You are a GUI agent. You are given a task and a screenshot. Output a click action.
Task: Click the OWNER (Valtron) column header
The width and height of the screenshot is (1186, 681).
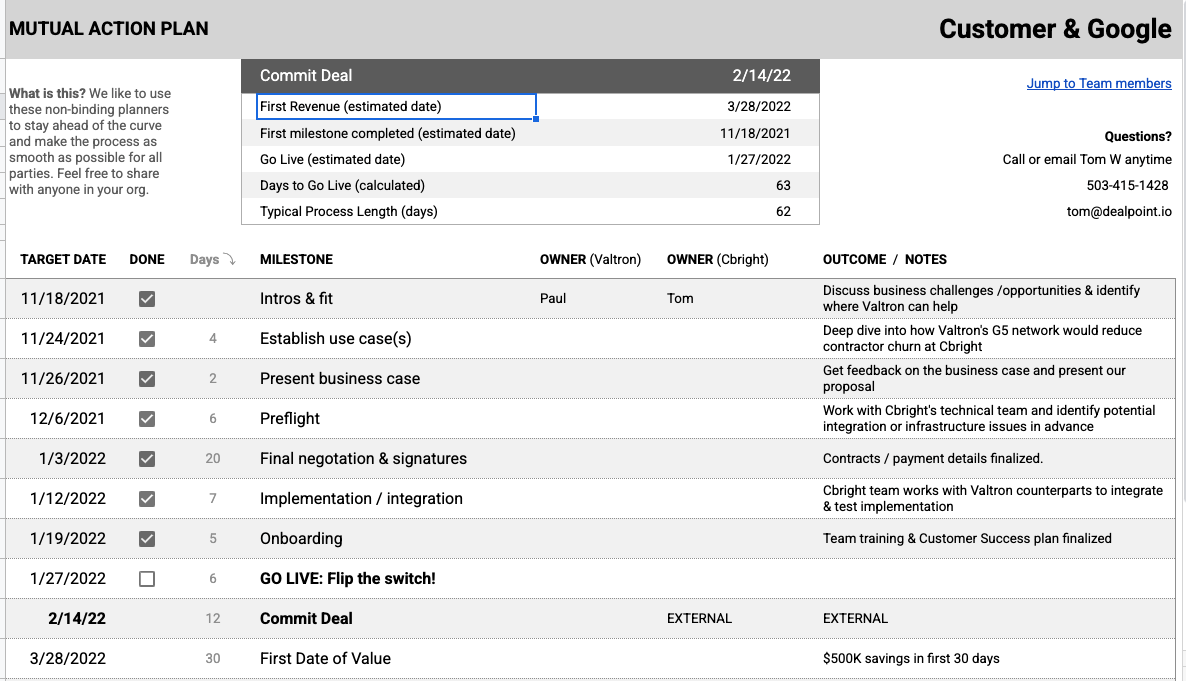590,260
